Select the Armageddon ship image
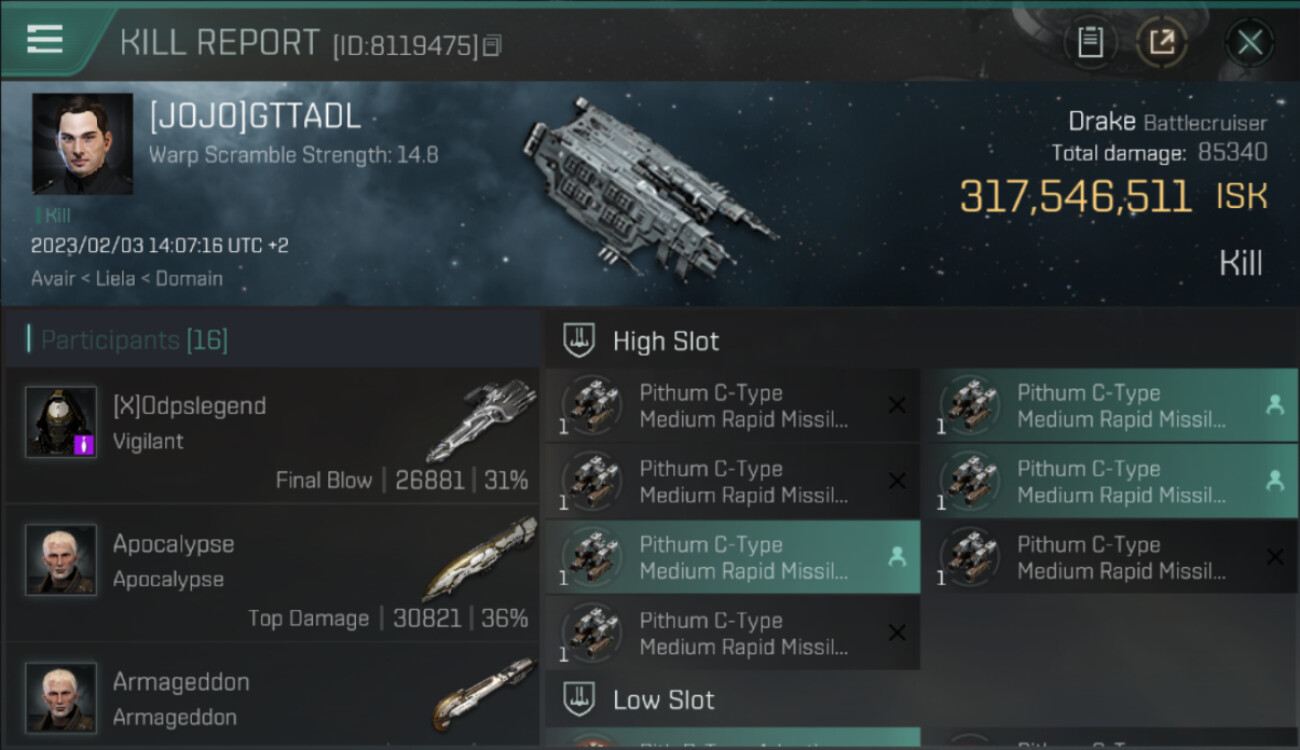 coord(484,694)
